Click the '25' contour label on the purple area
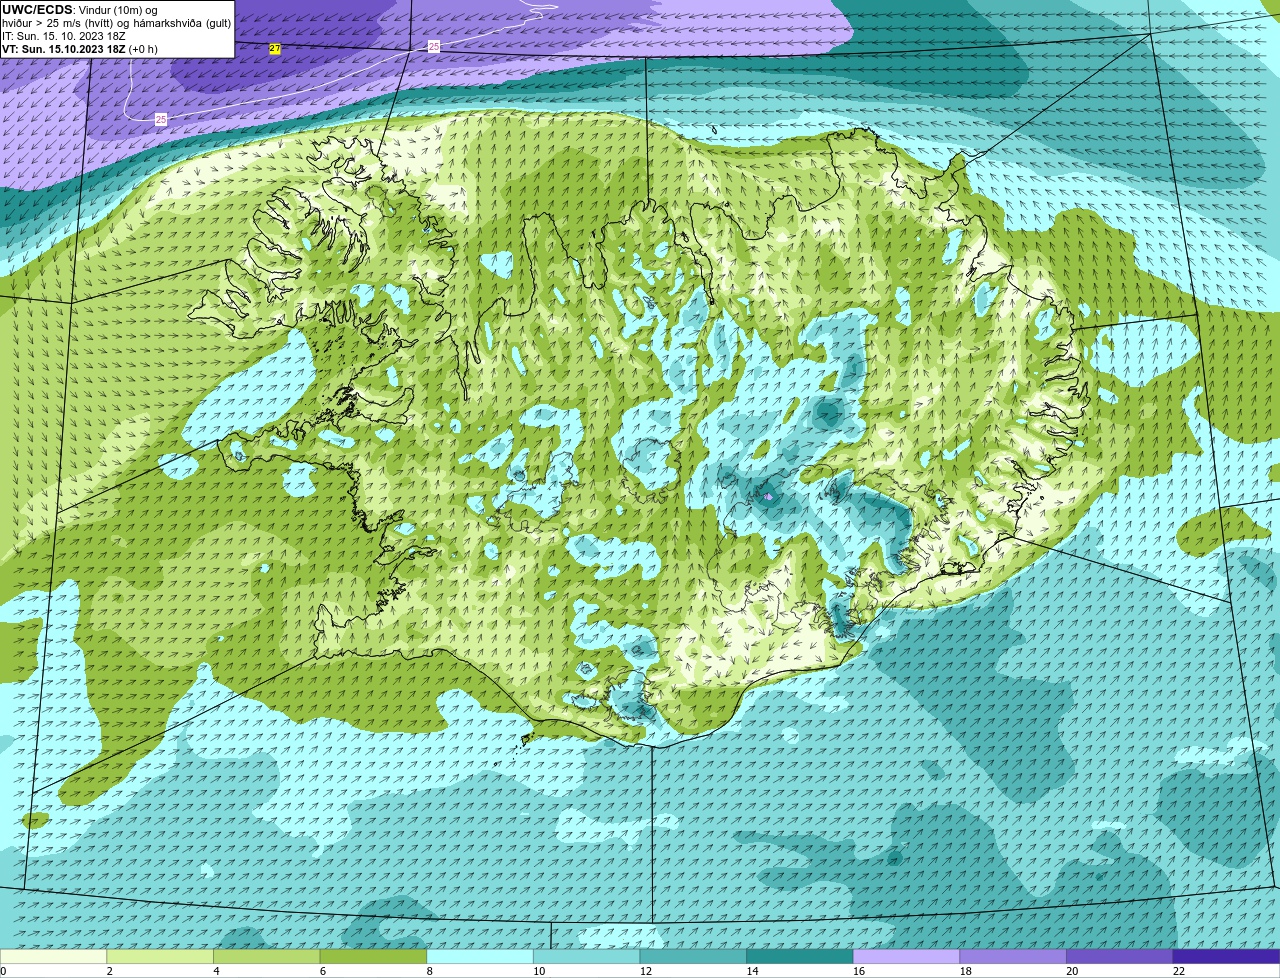This screenshot has height=978, width=1280. tap(161, 119)
